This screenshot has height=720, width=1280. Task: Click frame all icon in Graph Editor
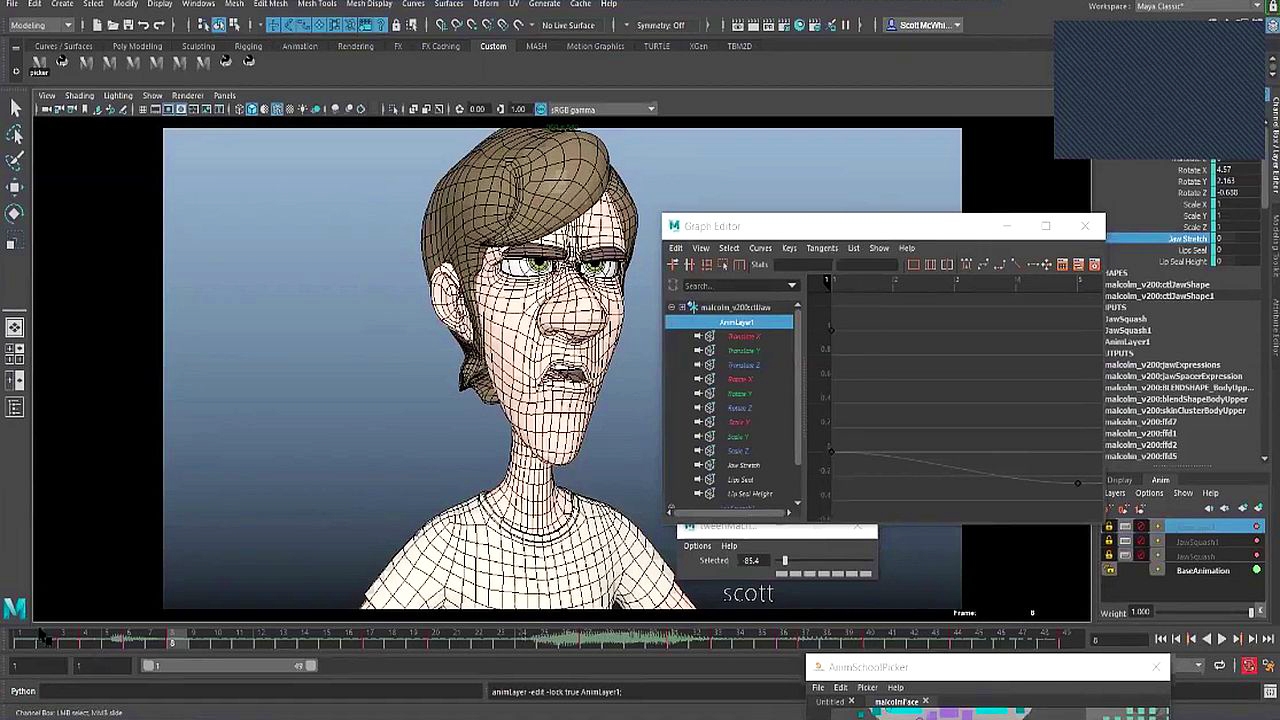913,265
